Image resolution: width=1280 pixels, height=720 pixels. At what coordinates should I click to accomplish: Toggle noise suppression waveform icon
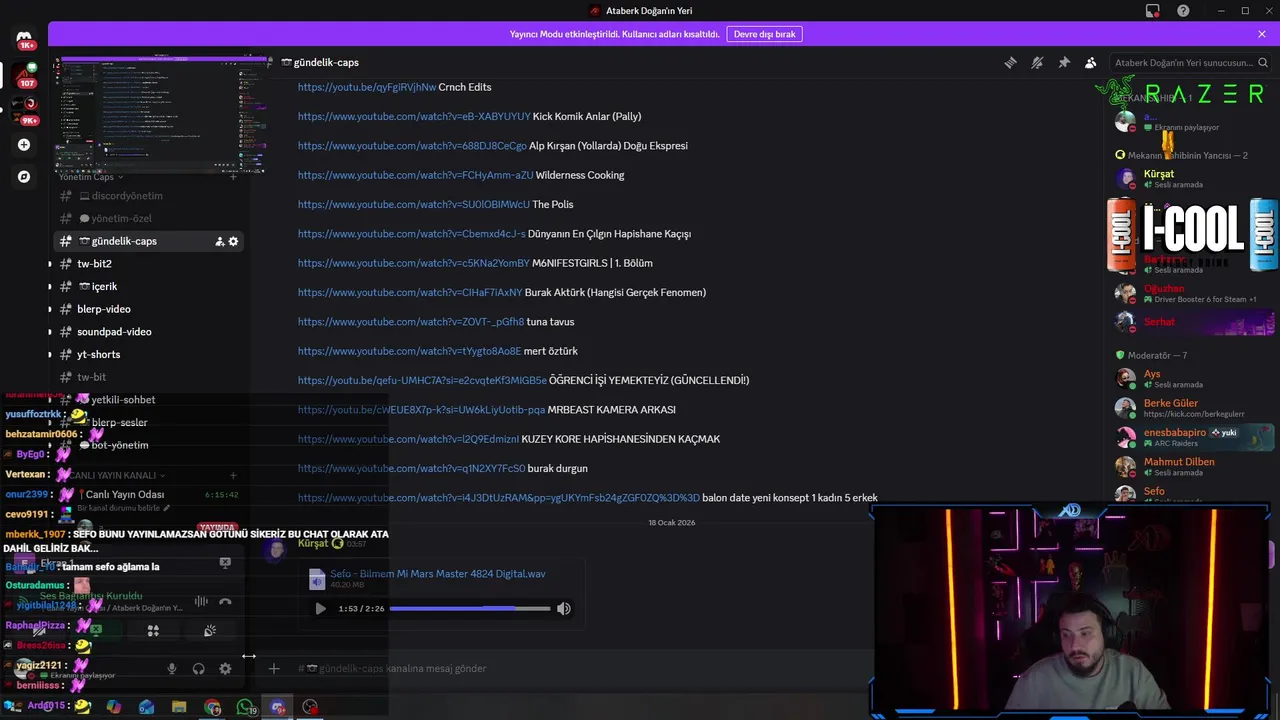pos(201,601)
